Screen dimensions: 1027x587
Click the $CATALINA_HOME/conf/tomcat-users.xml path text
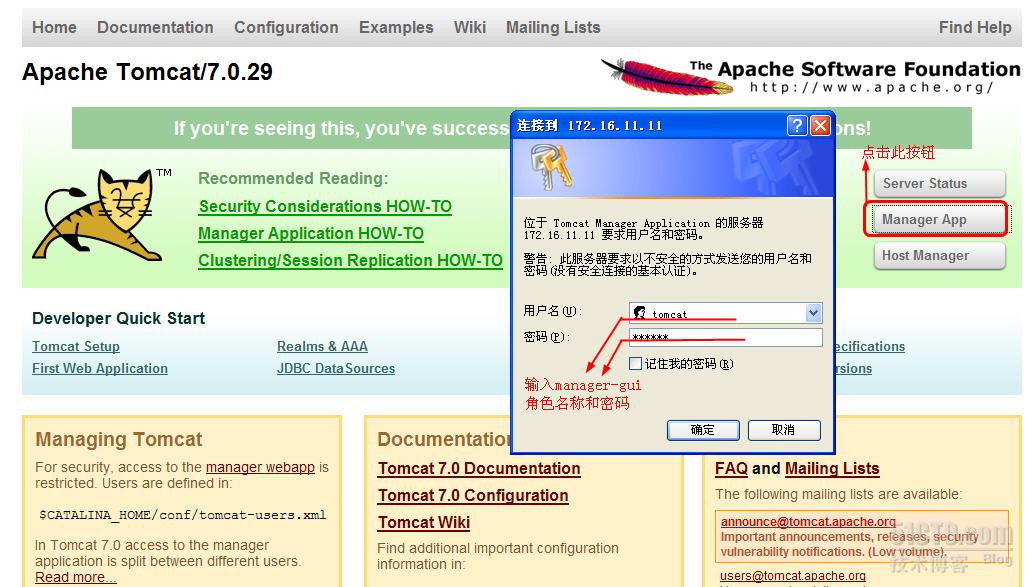coord(183,515)
